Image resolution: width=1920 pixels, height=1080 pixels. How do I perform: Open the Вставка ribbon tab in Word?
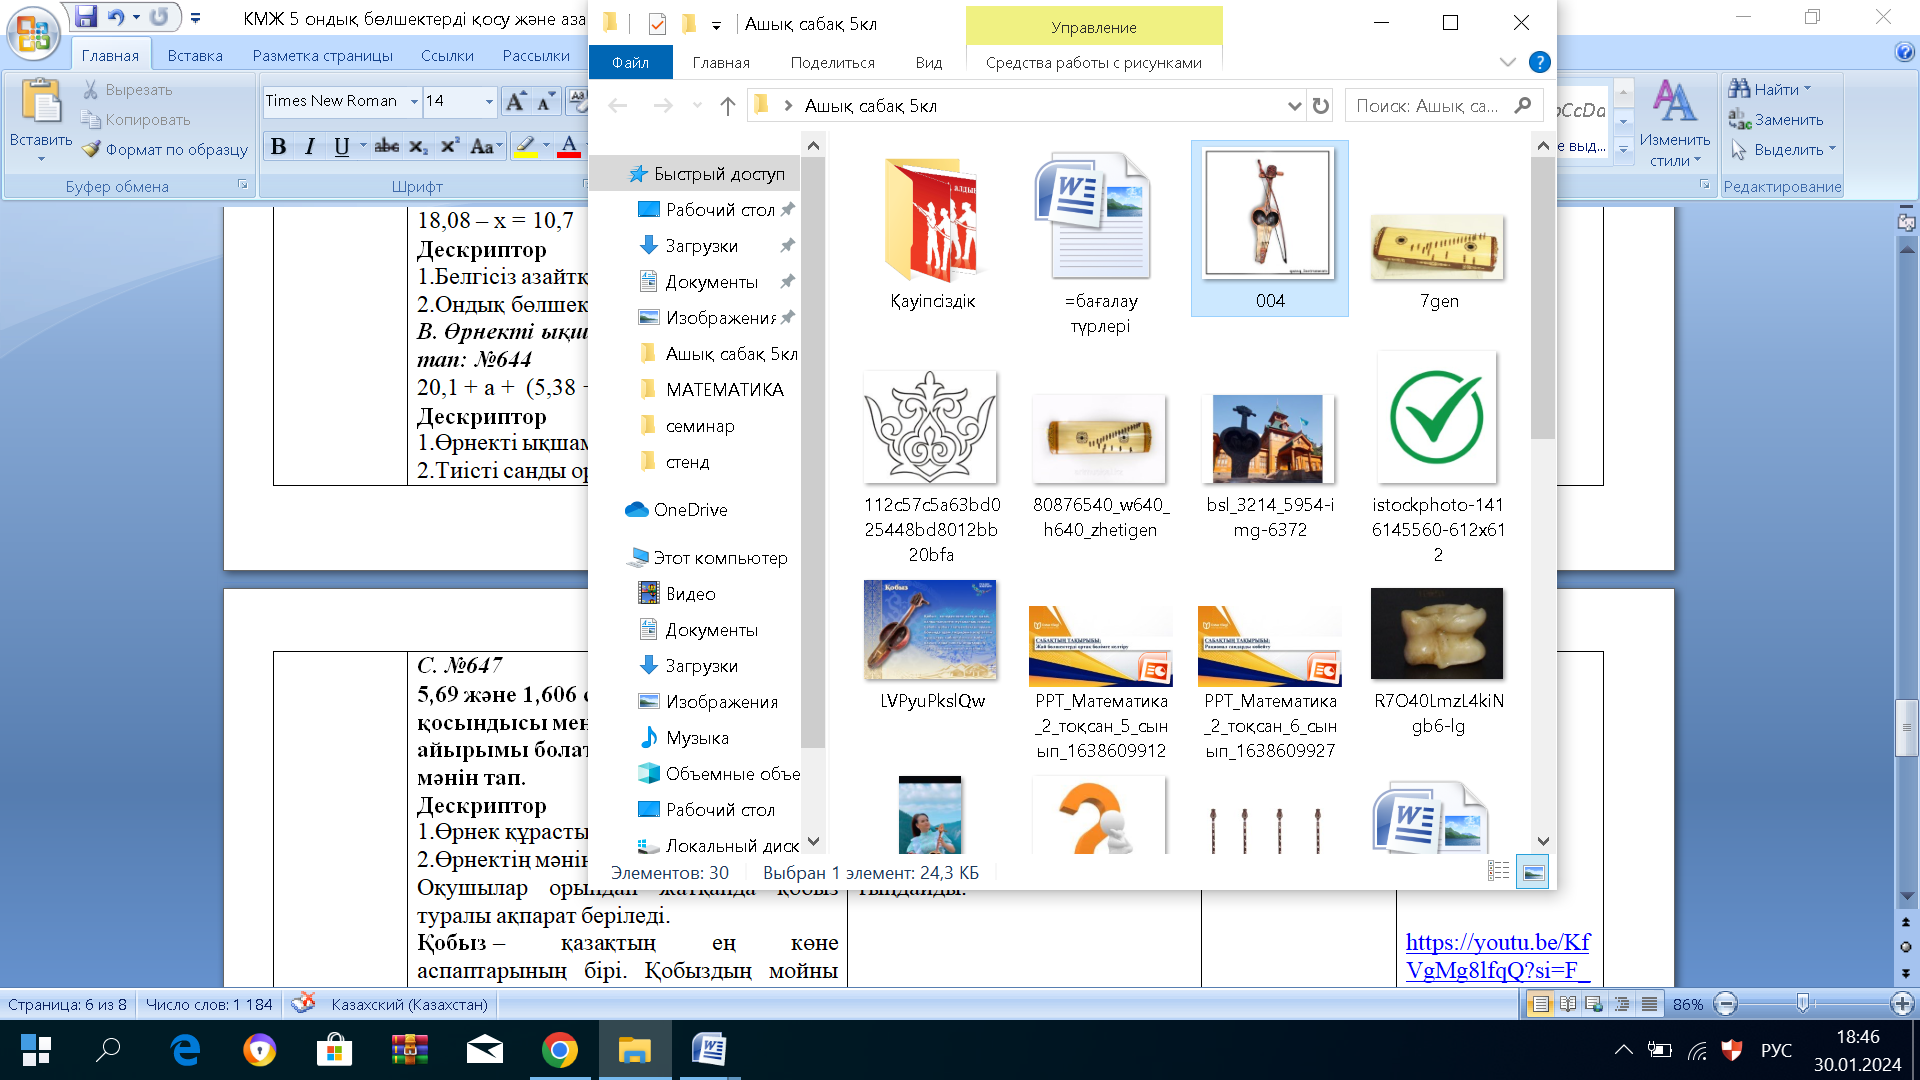pyautogui.click(x=195, y=56)
